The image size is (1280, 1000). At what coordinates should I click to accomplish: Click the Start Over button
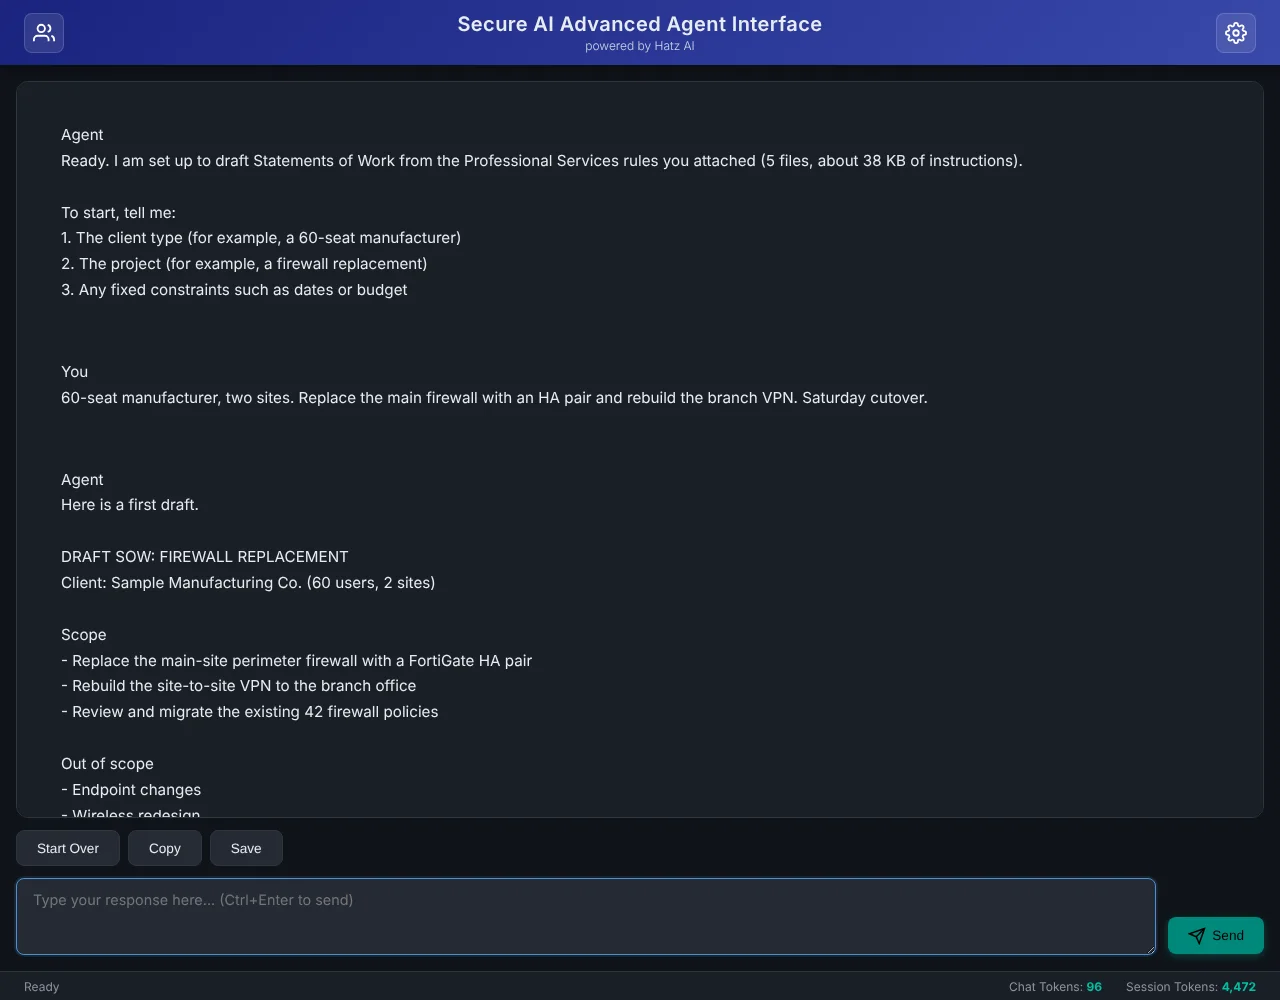(x=68, y=848)
